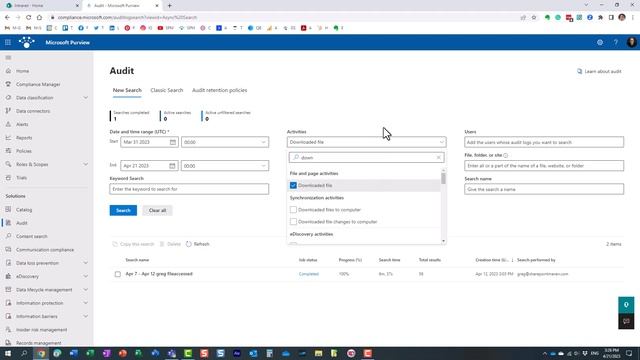Switch to Audit retention policies tab
640x360 pixels.
(220, 90)
